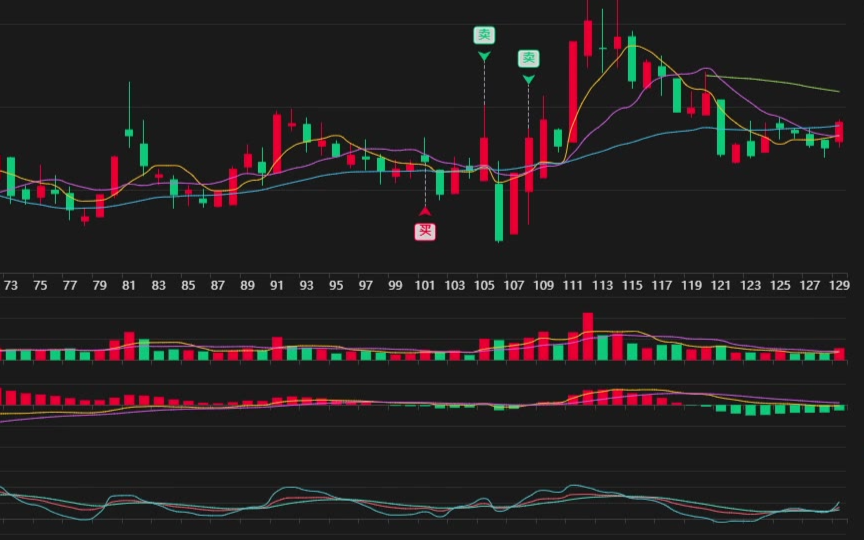
Task: Select the long green candlestick at 106
Action: click(499, 211)
